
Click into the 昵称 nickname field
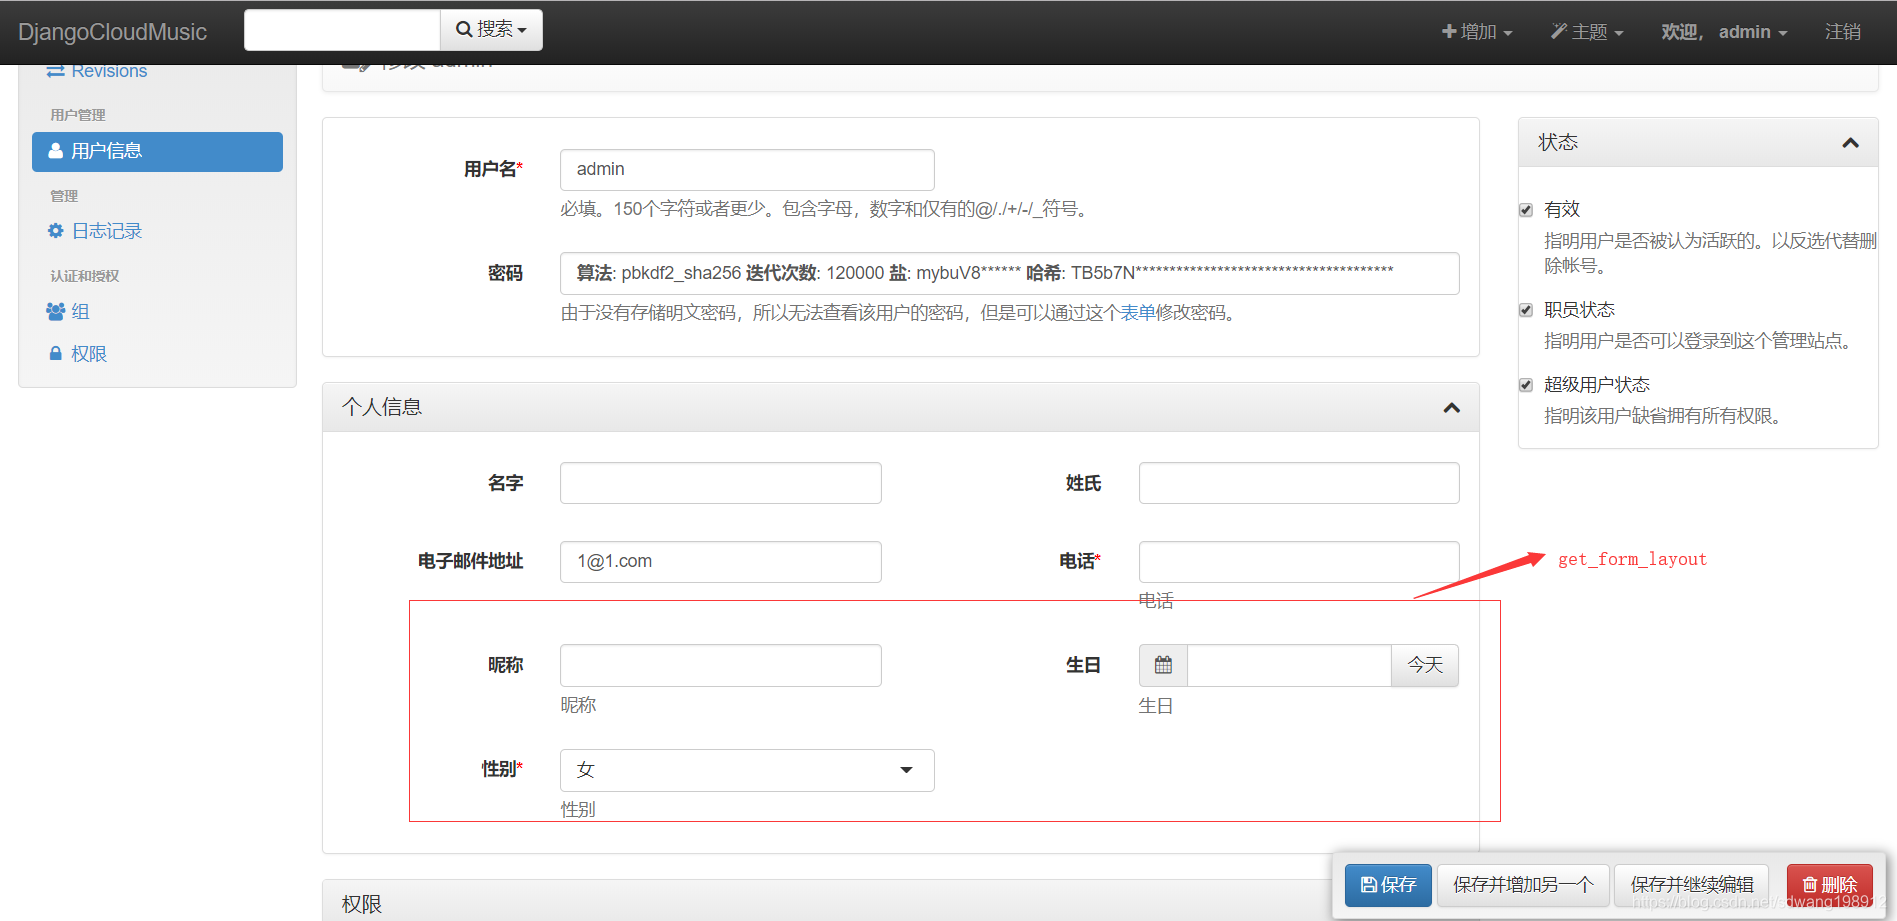click(720, 666)
